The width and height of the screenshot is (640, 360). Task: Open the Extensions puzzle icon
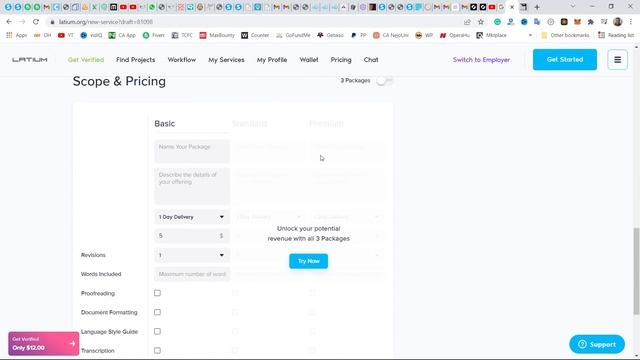coord(591,22)
